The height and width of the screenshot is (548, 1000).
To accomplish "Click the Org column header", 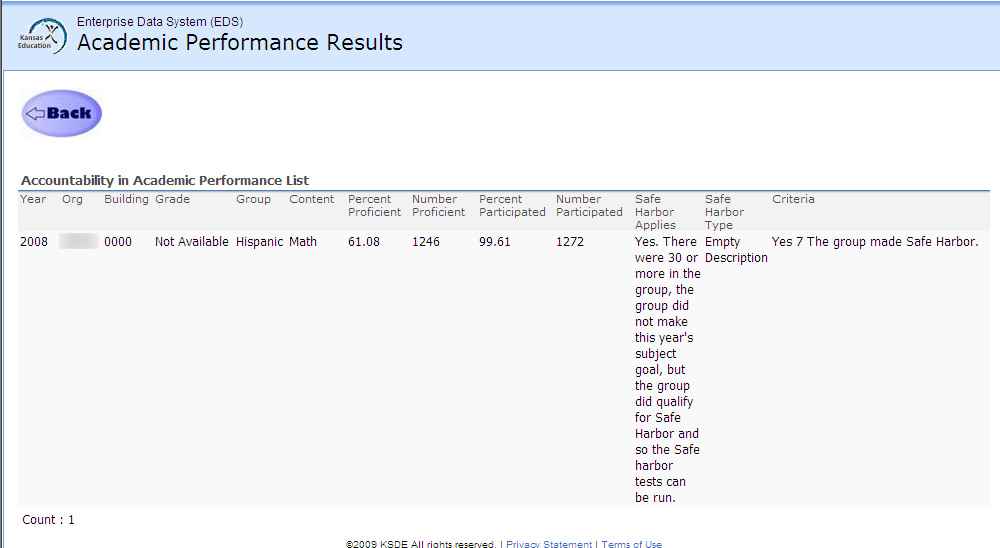I will pos(72,199).
